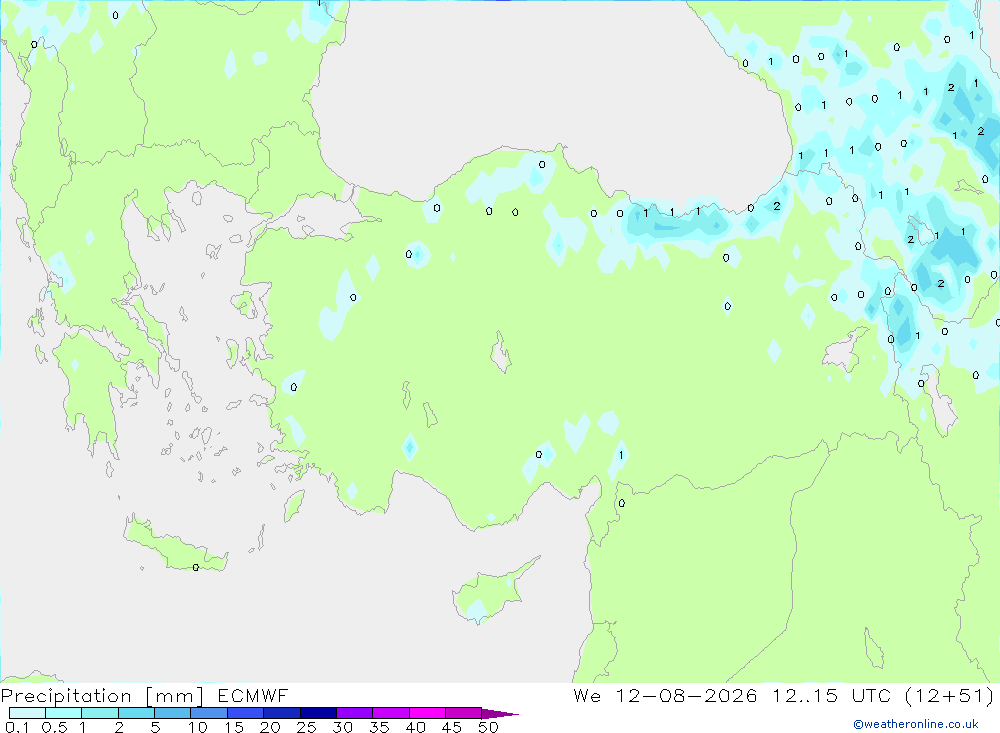Click the above-50 mm arrow tip of legend

pos(500,713)
